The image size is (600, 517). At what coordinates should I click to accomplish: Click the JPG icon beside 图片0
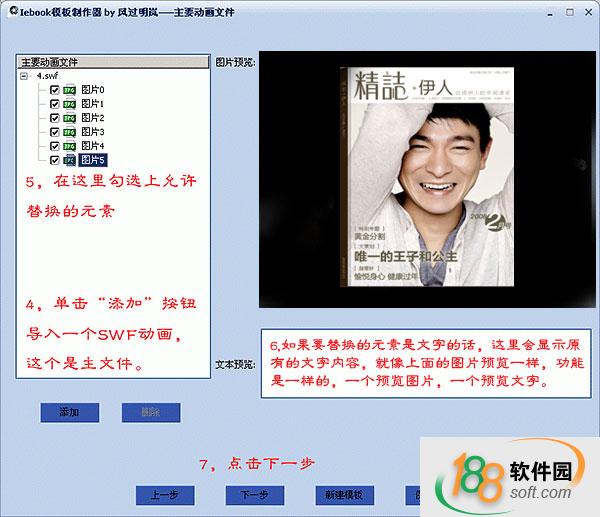tap(69, 90)
